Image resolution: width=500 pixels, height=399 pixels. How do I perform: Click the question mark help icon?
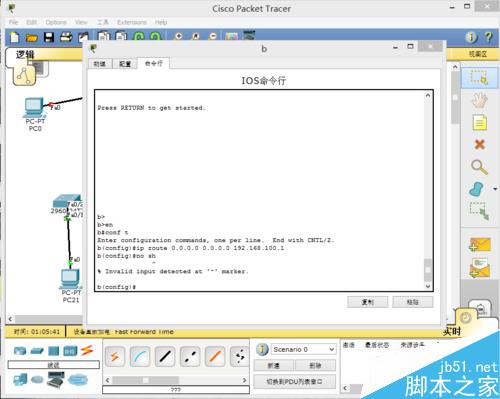tap(489, 37)
